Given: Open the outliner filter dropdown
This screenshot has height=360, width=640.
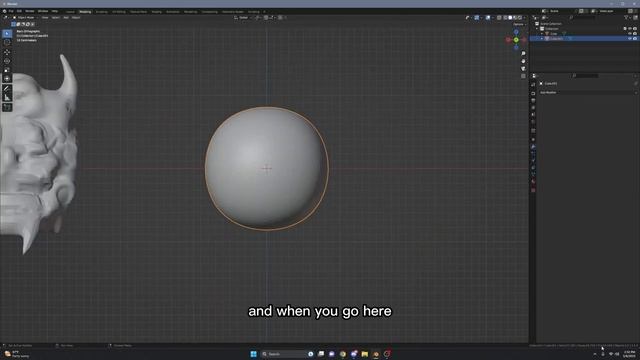Looking at the screenshot, I should 628,18.
